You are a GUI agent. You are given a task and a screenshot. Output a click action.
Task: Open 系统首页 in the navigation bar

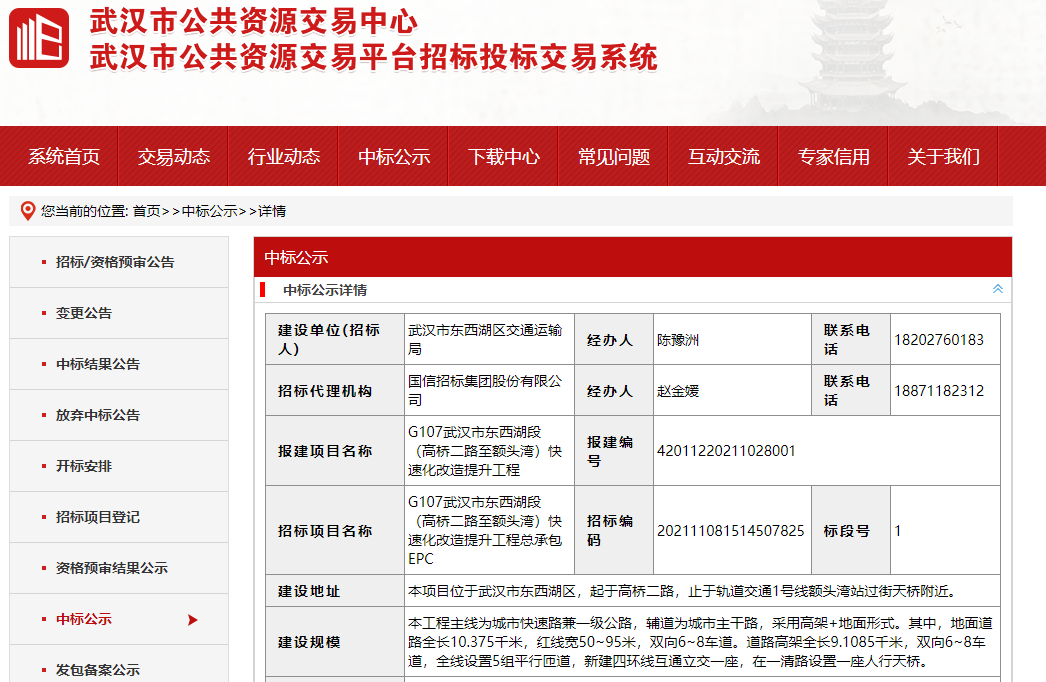[64, 157]
